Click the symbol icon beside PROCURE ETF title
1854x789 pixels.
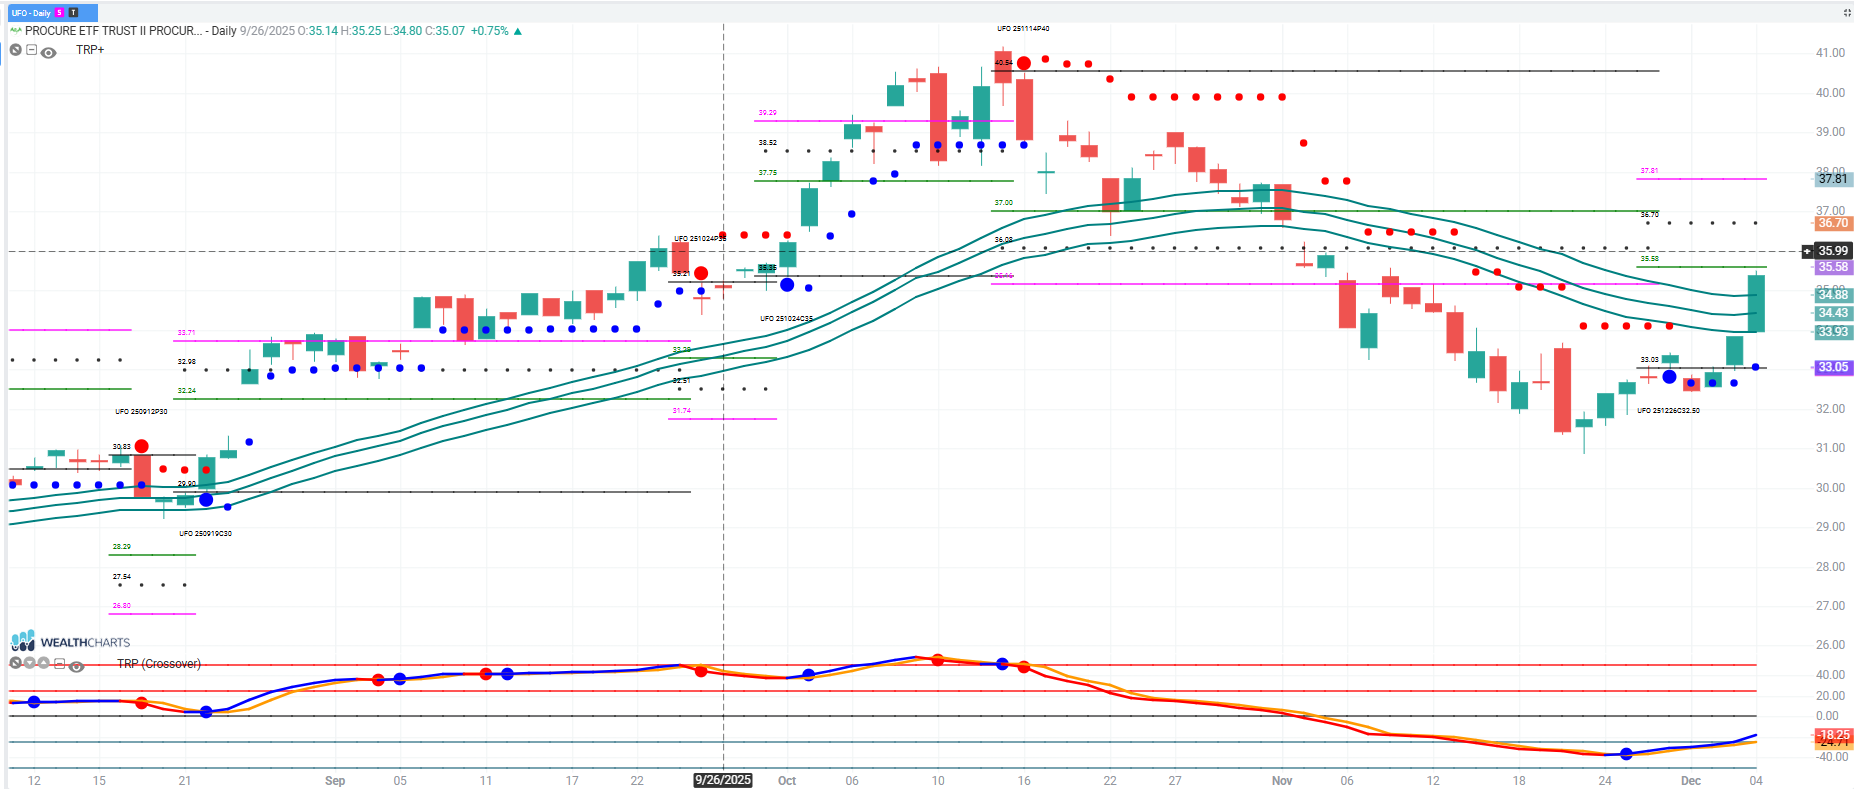tap(16, 31)
